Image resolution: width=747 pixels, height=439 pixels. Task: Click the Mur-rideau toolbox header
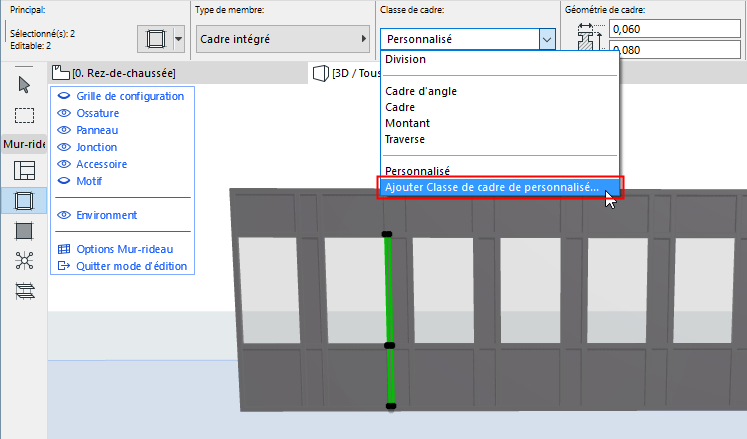[x=24, y=144]
